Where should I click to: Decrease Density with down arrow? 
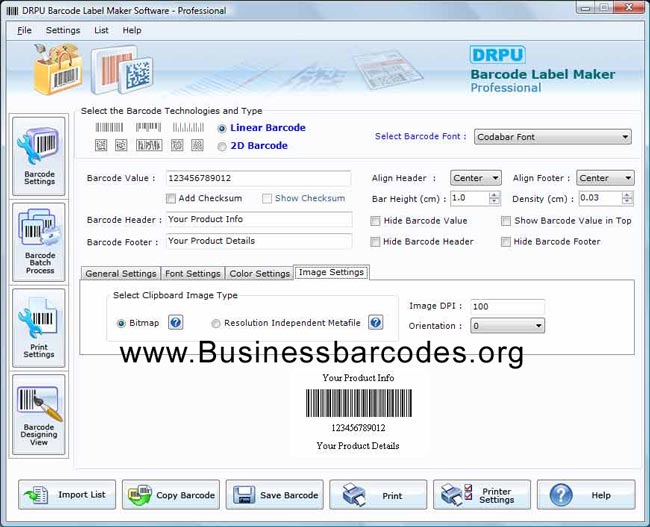click(x=628, y=202)
